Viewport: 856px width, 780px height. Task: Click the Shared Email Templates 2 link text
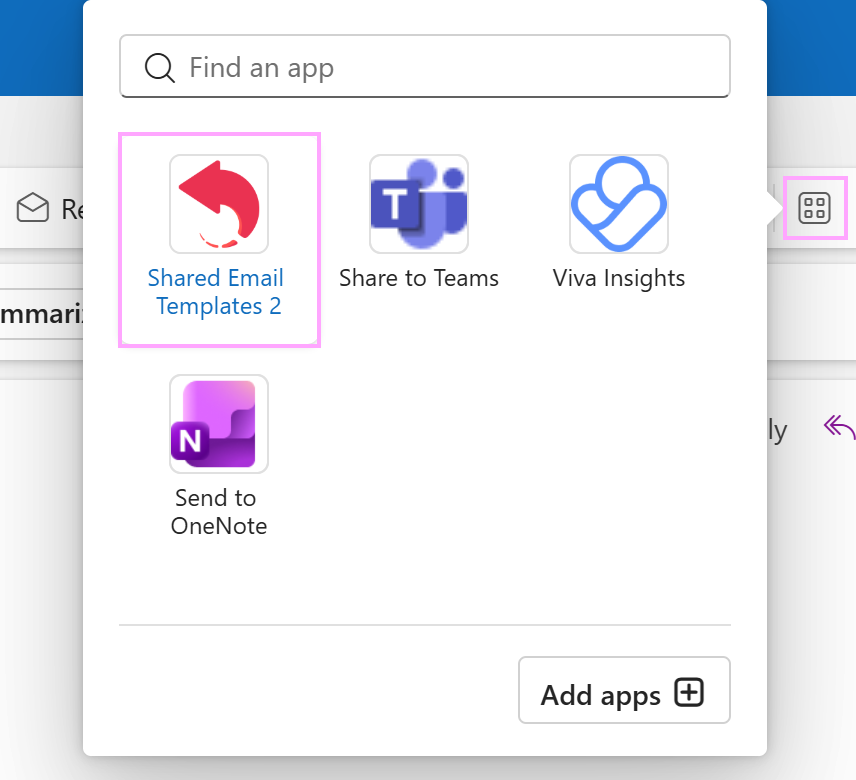(218, 292)
